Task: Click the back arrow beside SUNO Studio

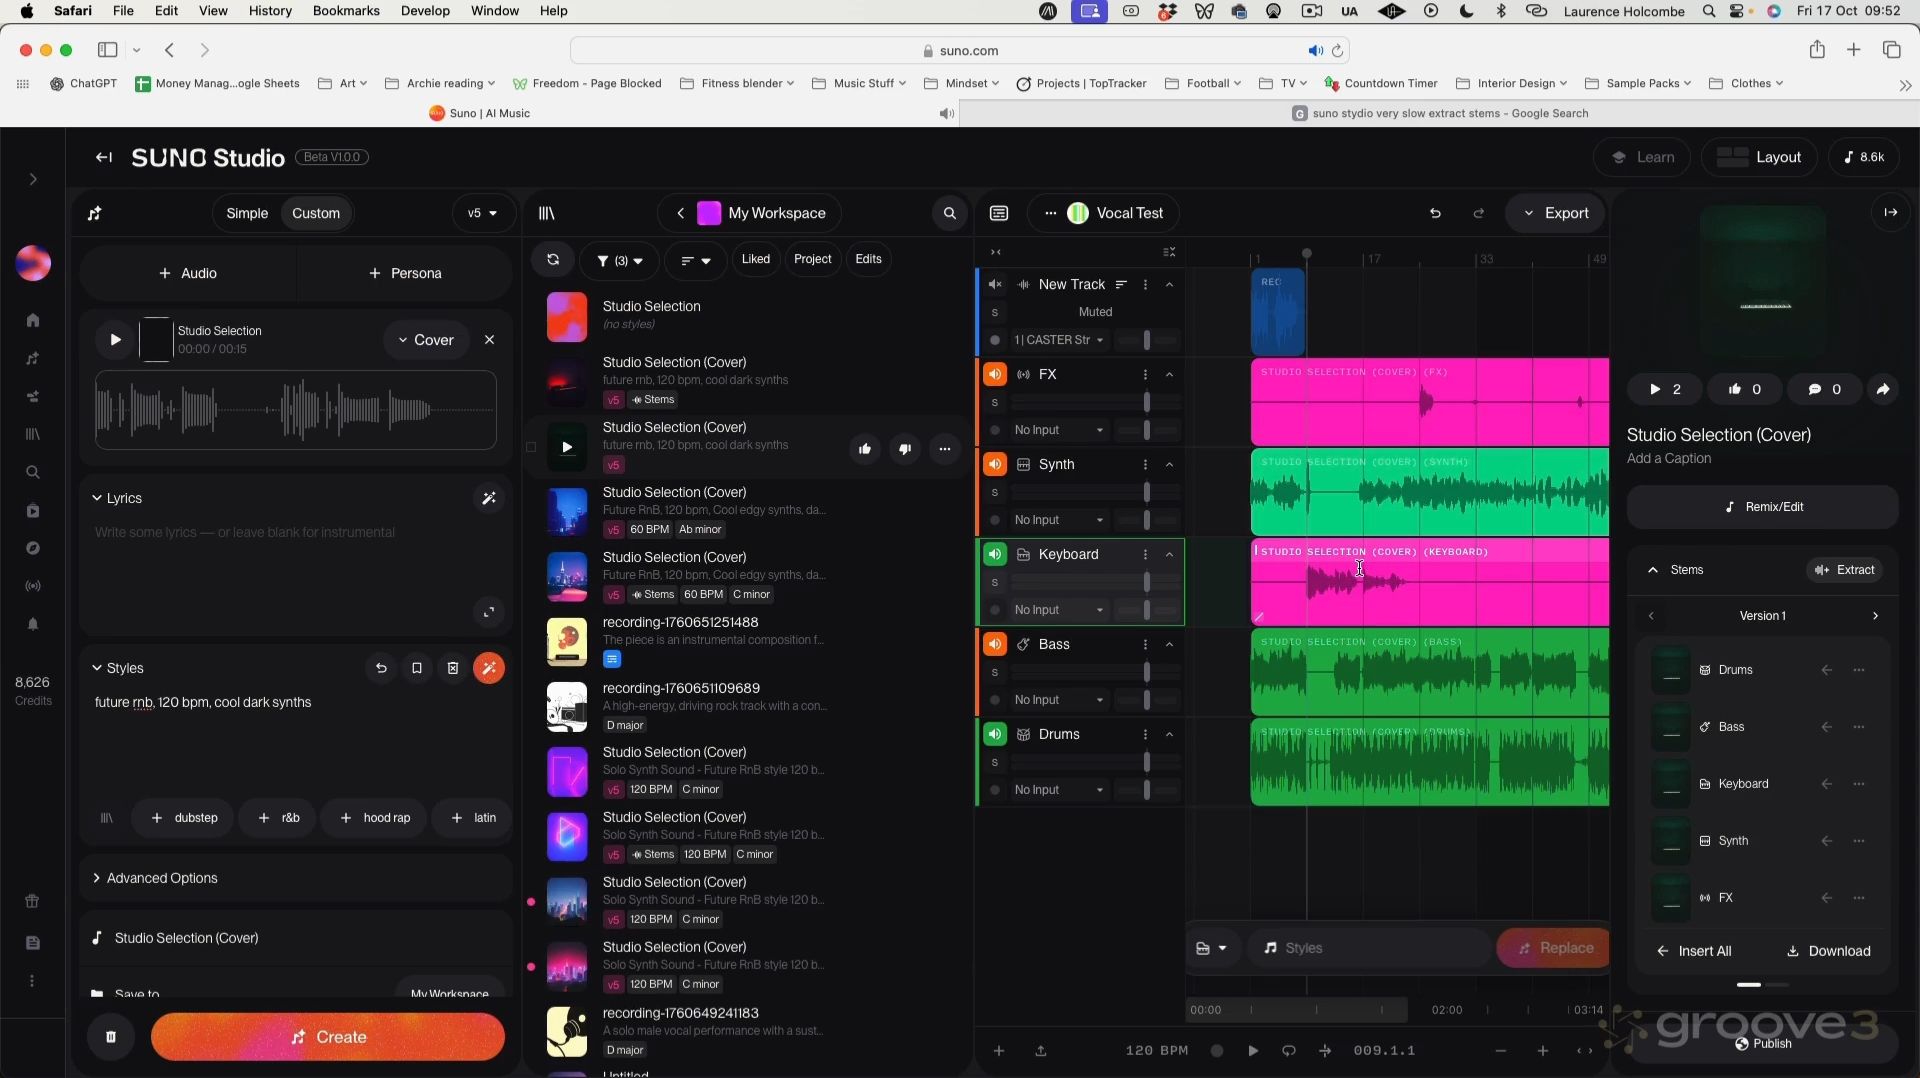Action: (x=104, y=157)
